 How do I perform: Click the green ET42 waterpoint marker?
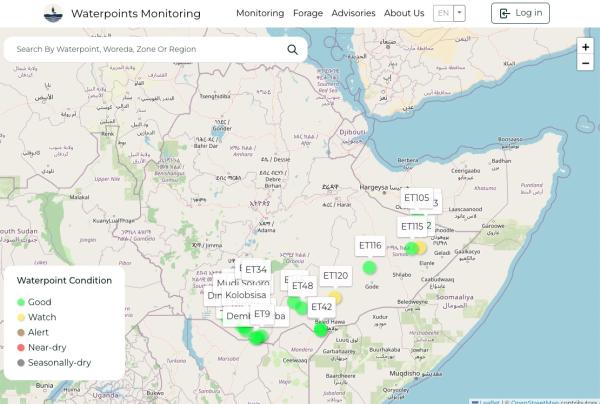pyautogui.click(x=321, y=328)
